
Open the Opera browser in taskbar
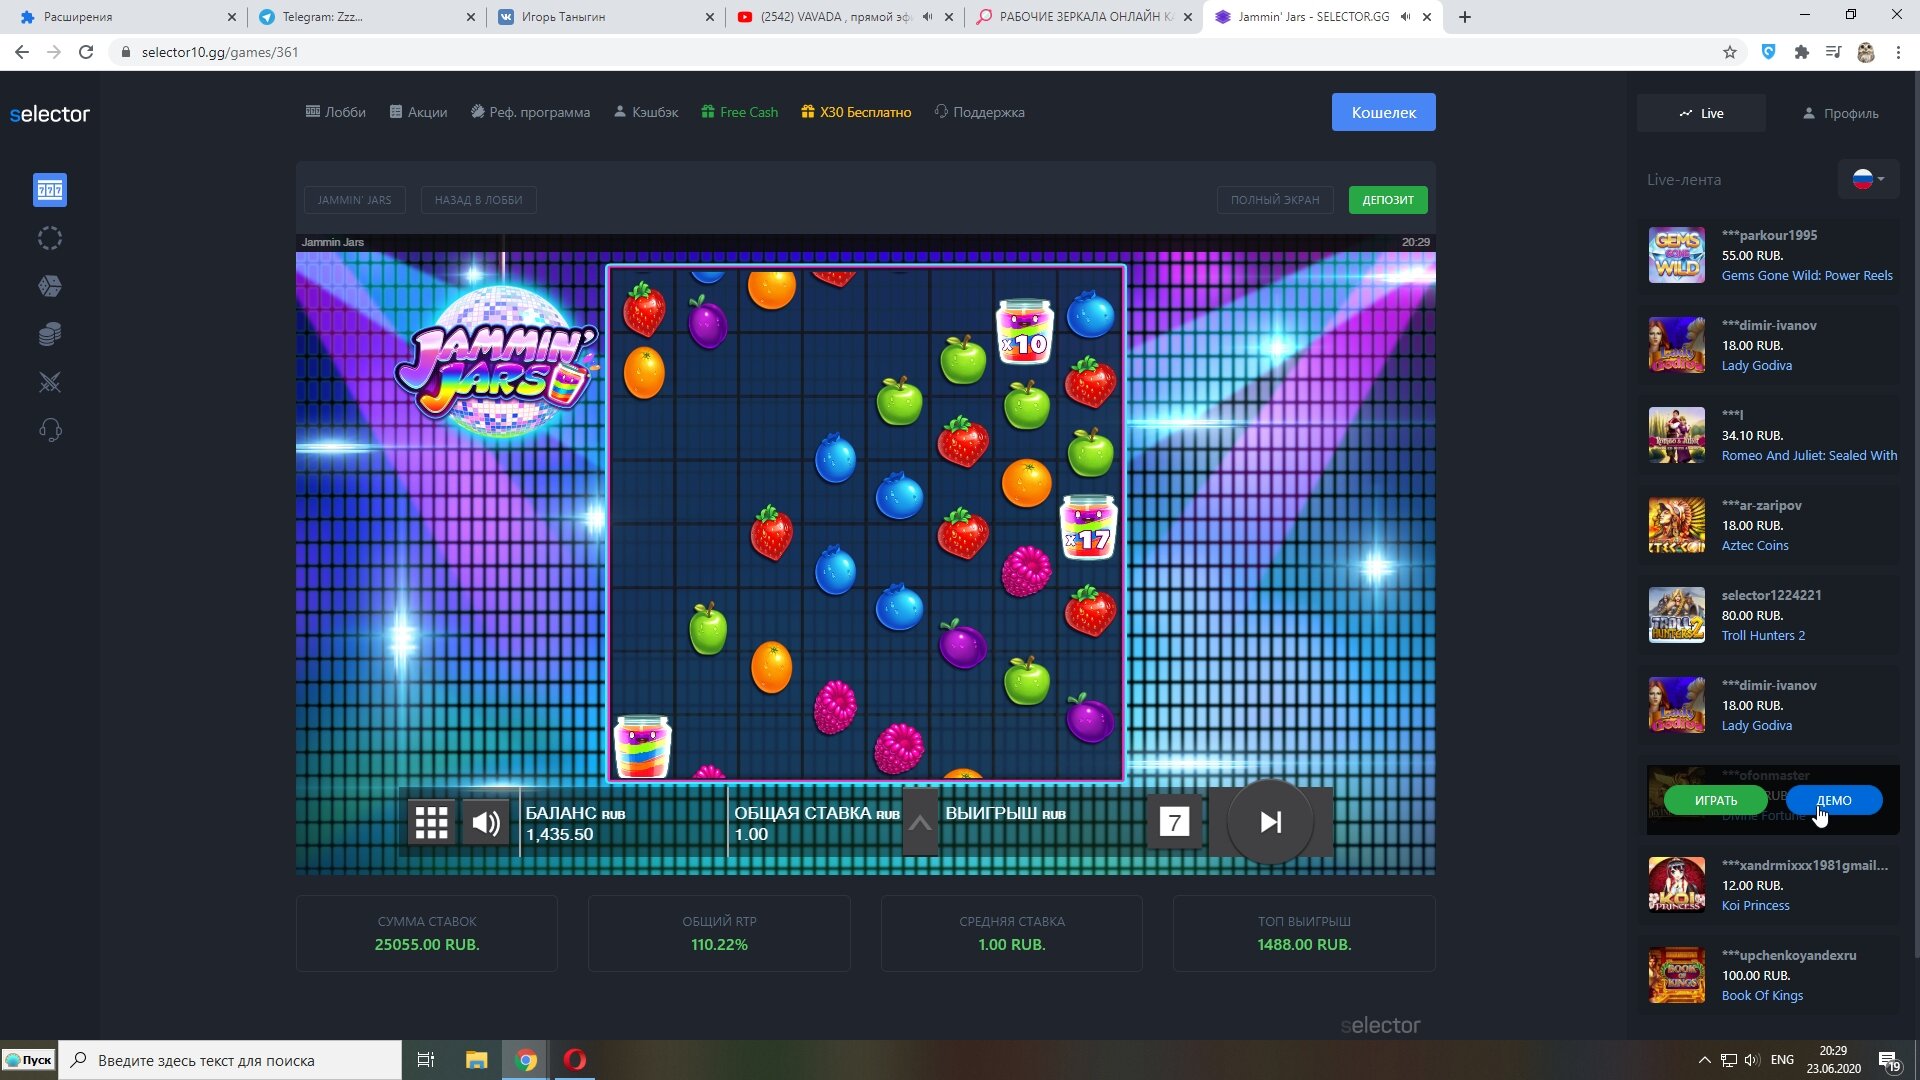click(x=575, y=1060)
